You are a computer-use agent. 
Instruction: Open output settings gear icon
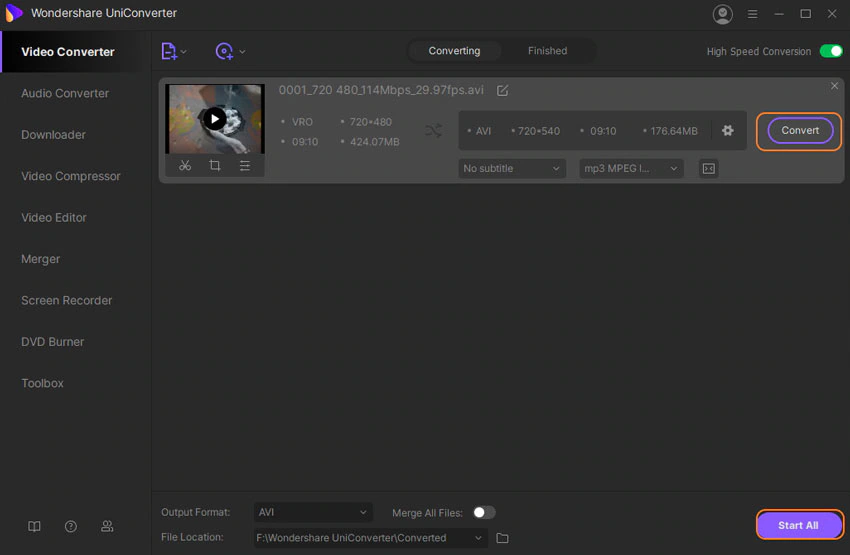tap(727, 131)
